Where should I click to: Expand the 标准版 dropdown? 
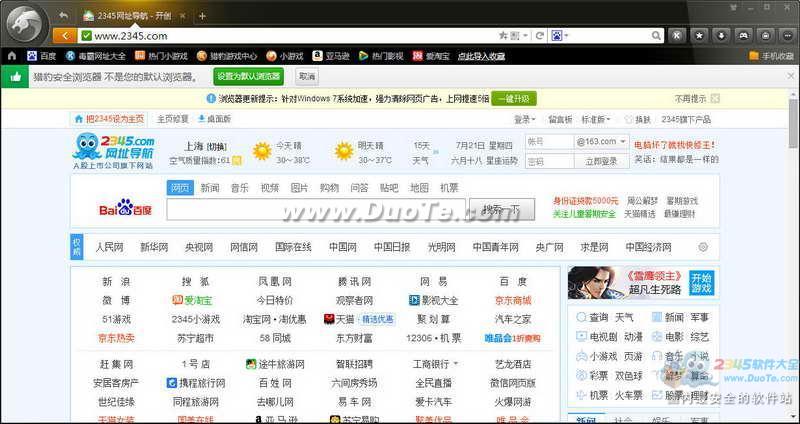(596, 119)
